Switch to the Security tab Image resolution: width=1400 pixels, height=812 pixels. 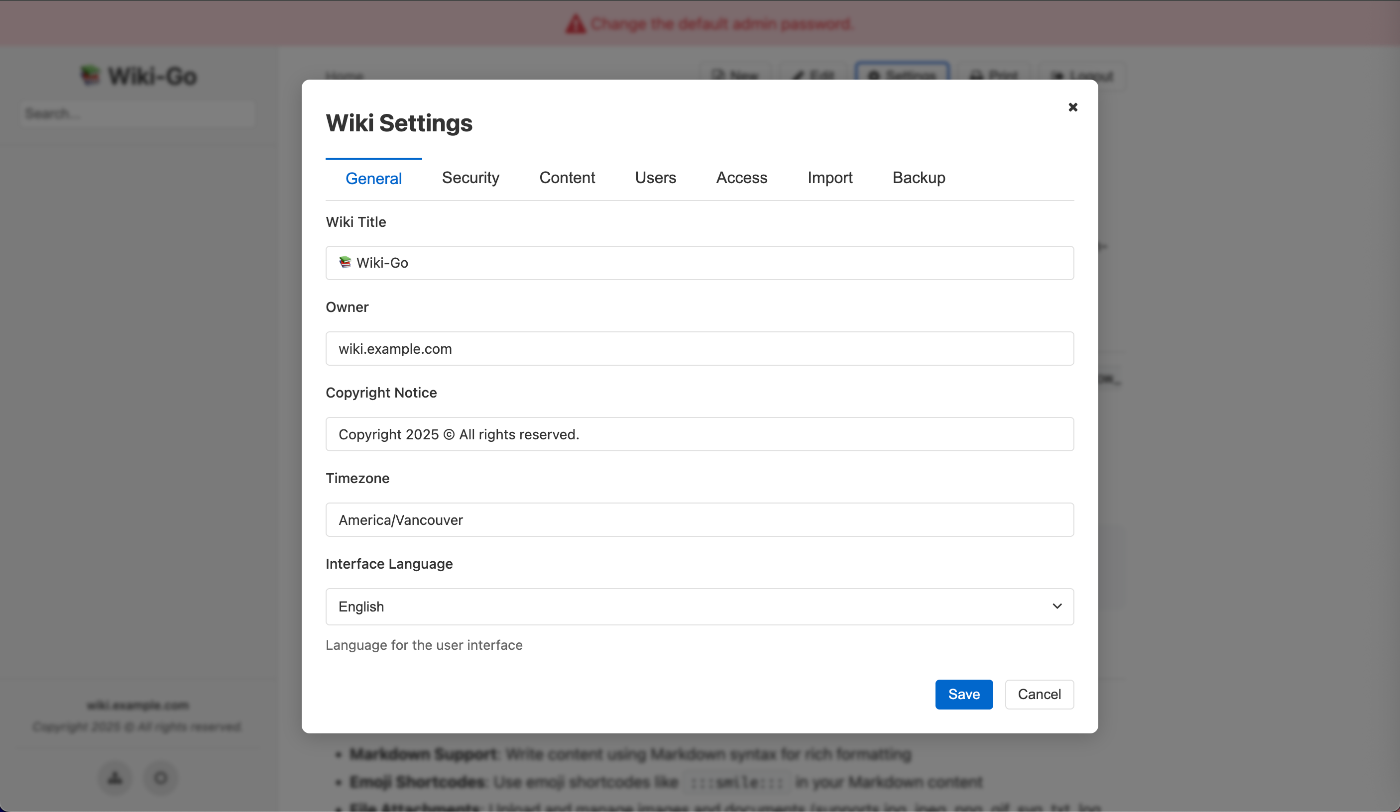470,178
